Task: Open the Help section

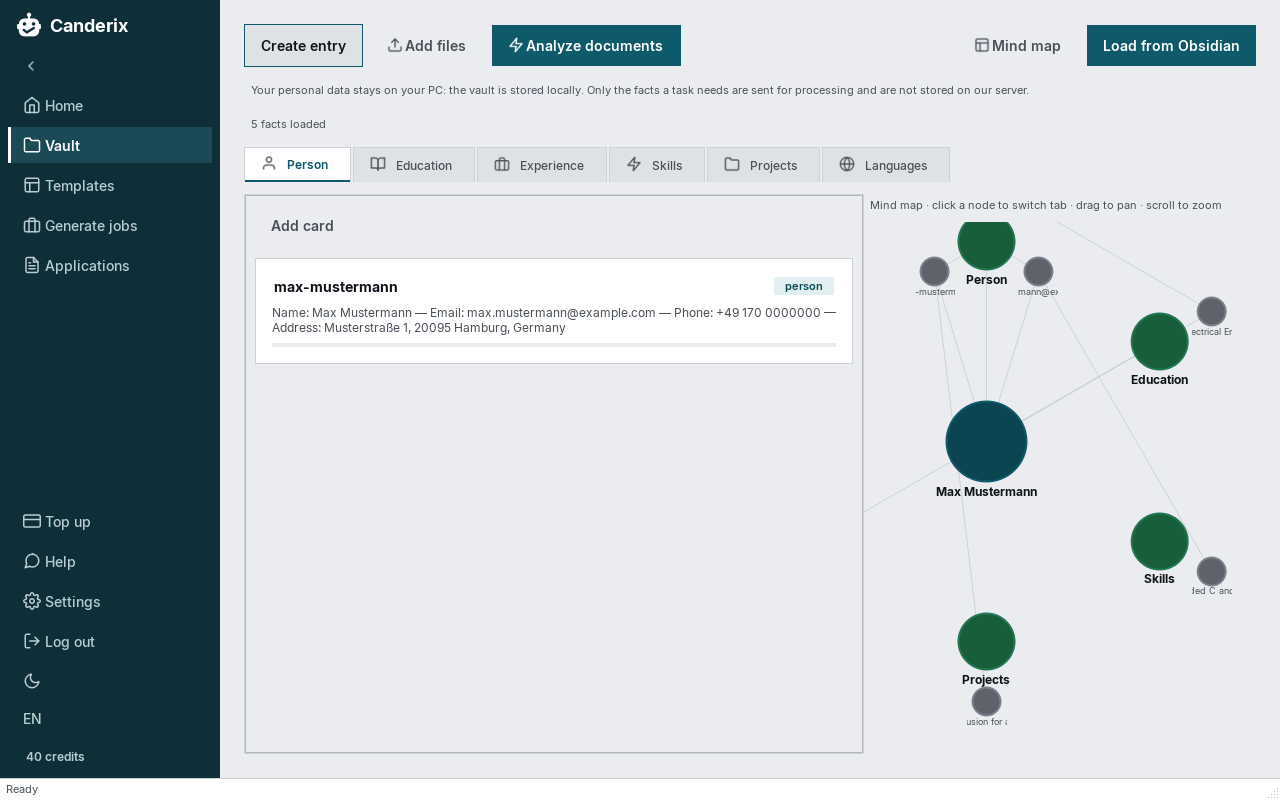Action: pyautogui.click(x=110, y=561)
